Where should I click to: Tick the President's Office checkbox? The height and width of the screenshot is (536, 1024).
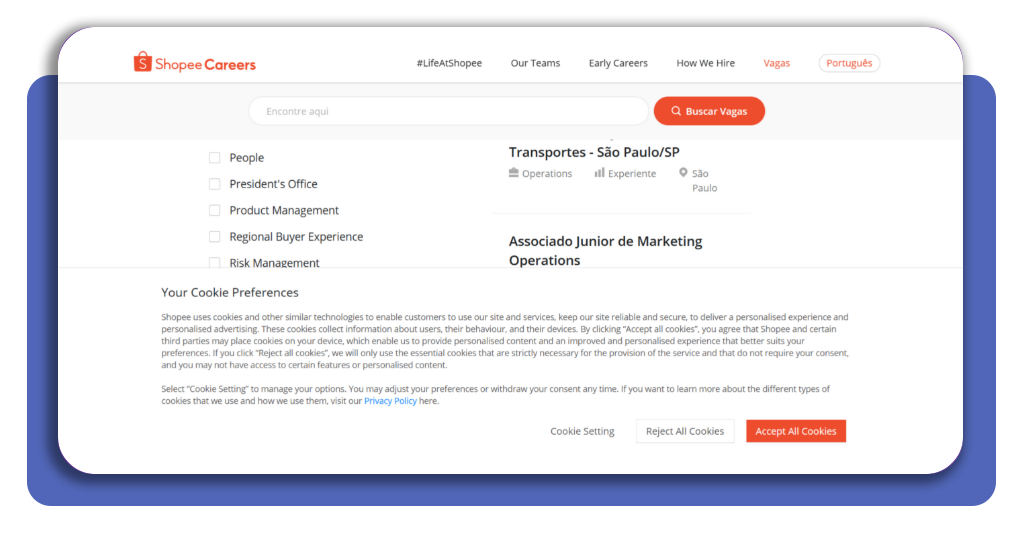click(214, 184)
